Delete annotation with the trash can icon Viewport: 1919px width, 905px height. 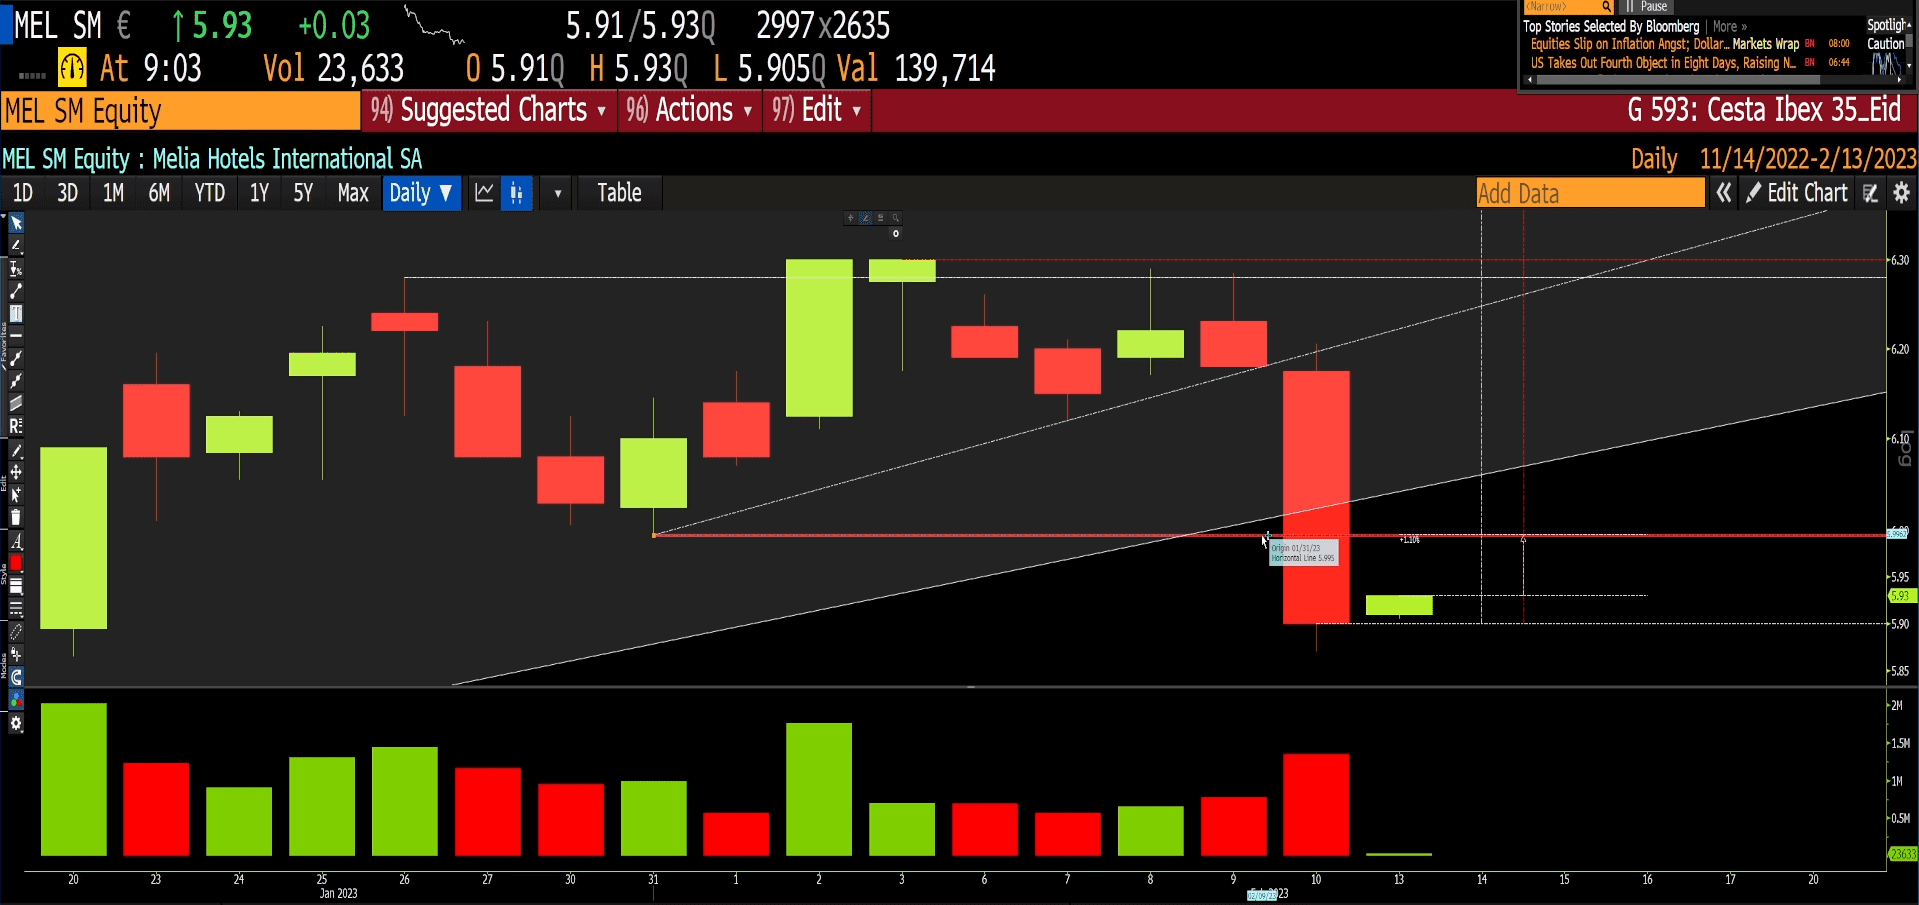click(16, 518)
